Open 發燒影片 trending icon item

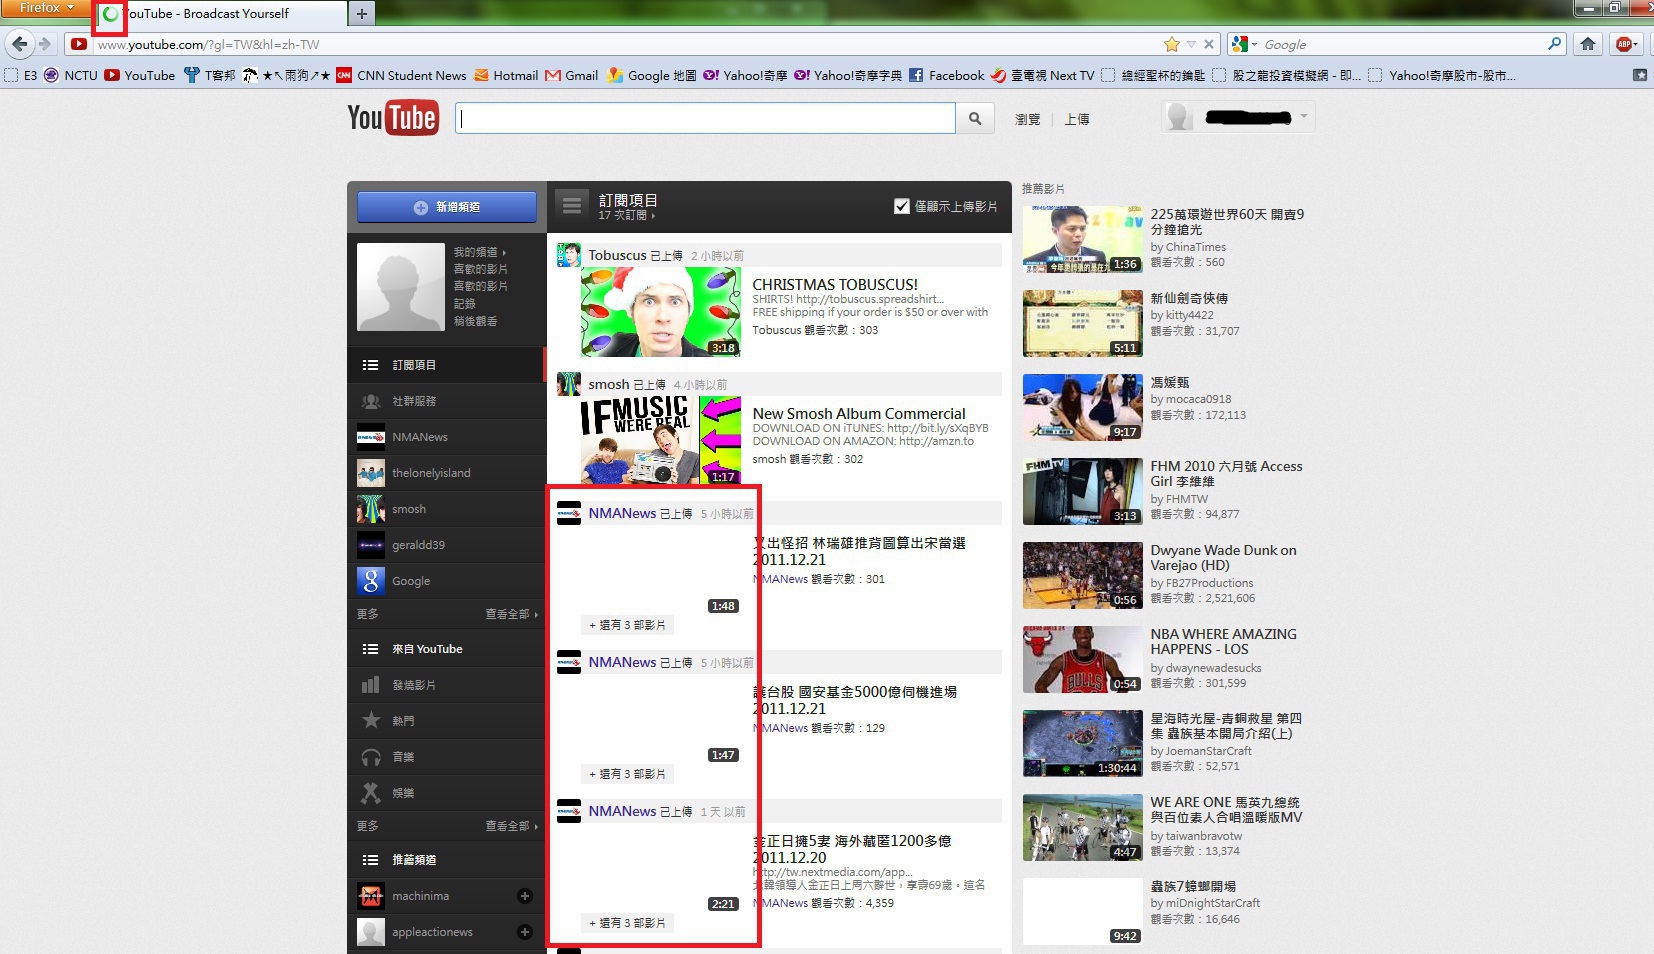pyautogui.click(x=446, y=685)
